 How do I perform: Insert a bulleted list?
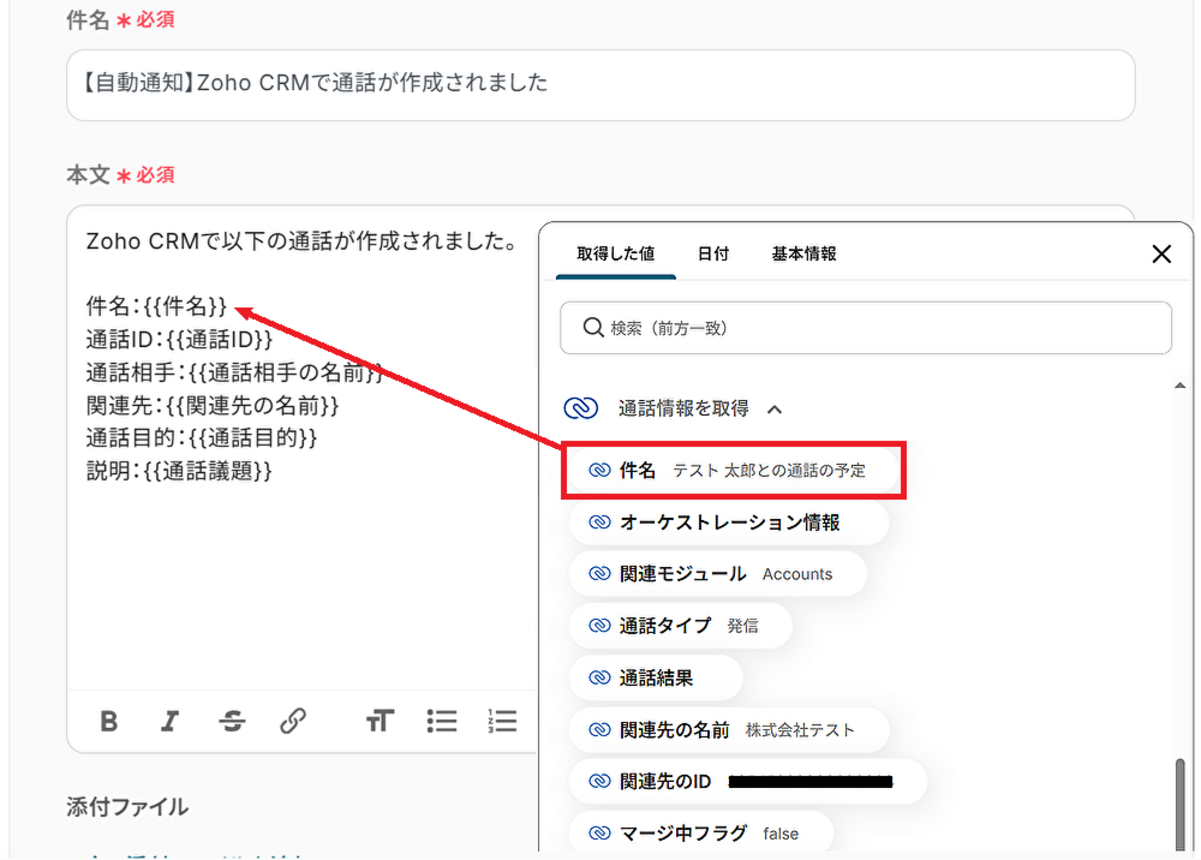coord(441,721)
